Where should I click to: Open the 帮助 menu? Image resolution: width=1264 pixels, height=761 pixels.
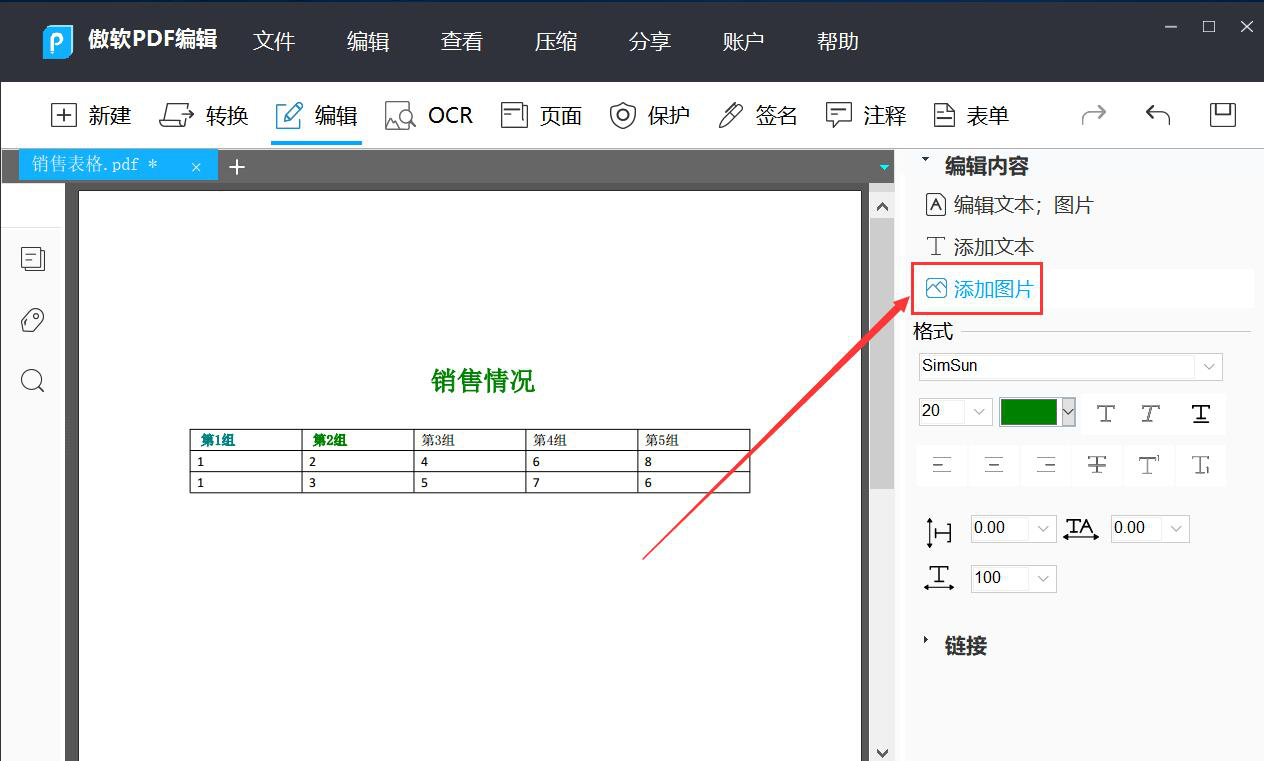point(838,42)
